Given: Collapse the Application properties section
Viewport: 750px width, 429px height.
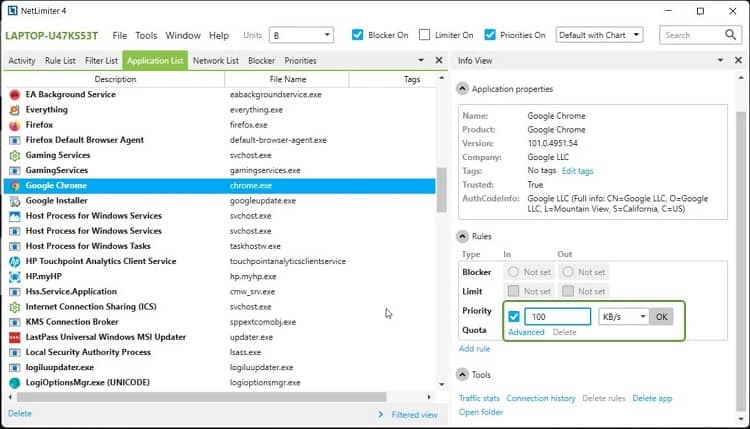Looking at the screenshot, I should [462, 89].
